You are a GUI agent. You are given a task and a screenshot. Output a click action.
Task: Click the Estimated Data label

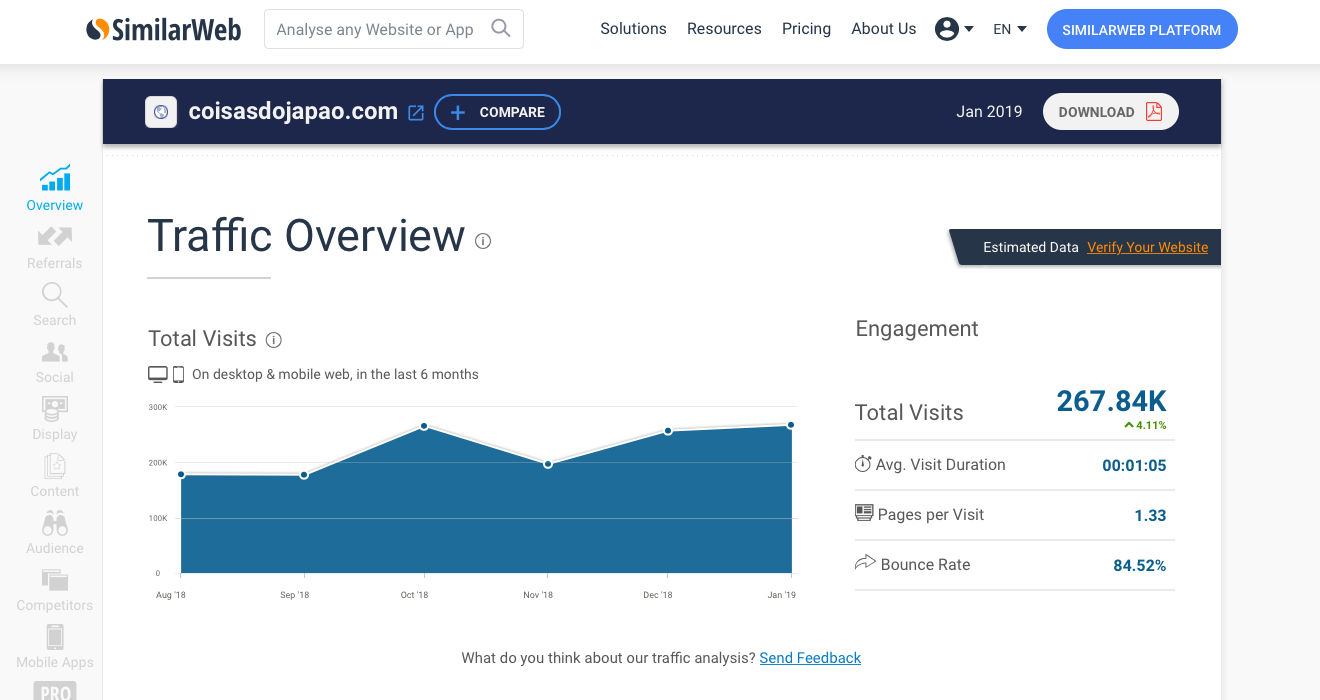(x=1031, y=247)
